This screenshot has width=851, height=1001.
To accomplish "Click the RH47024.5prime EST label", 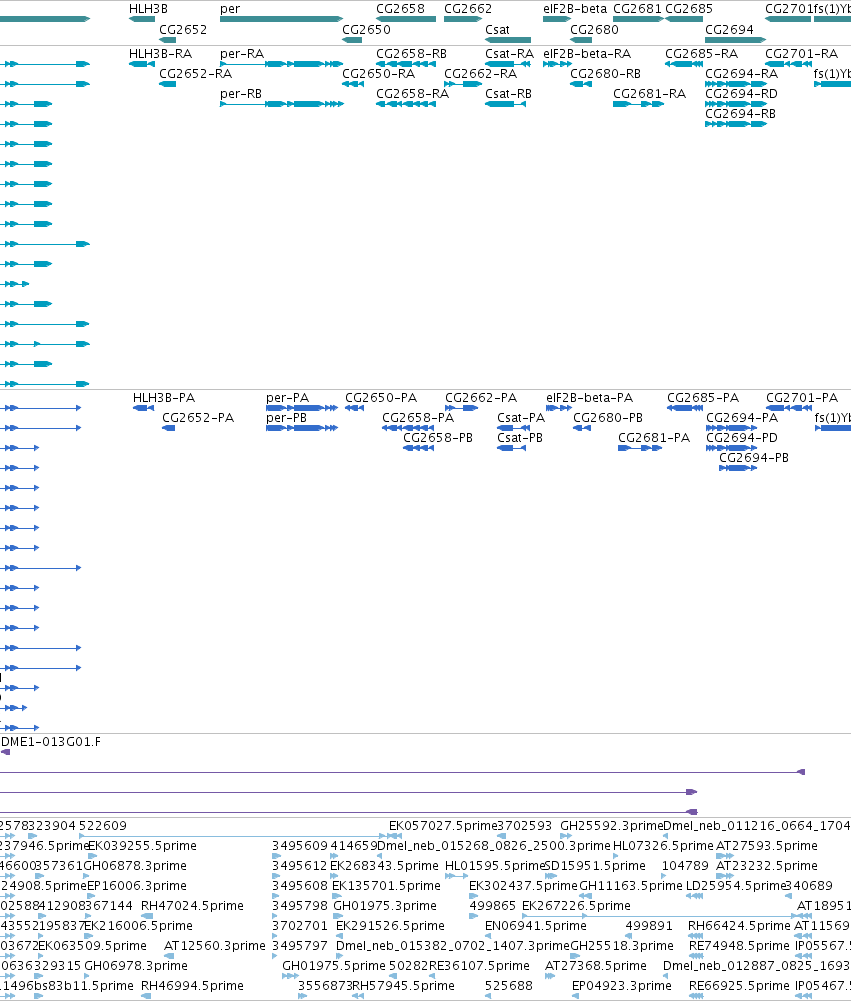I will [192, 906].
